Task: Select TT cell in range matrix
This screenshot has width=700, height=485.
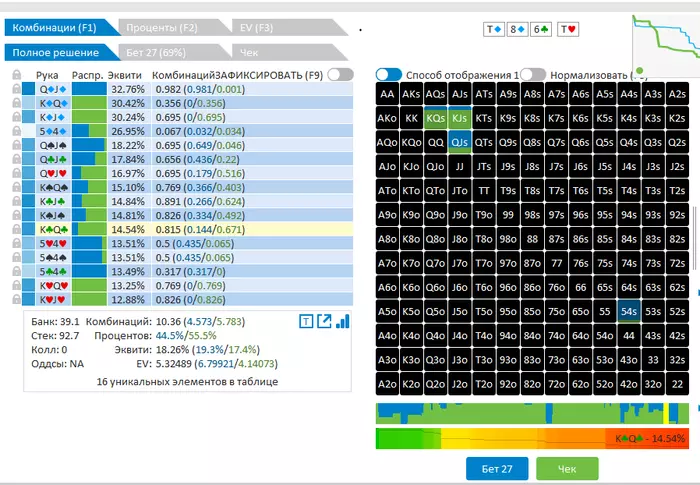Action: [483, 190]
